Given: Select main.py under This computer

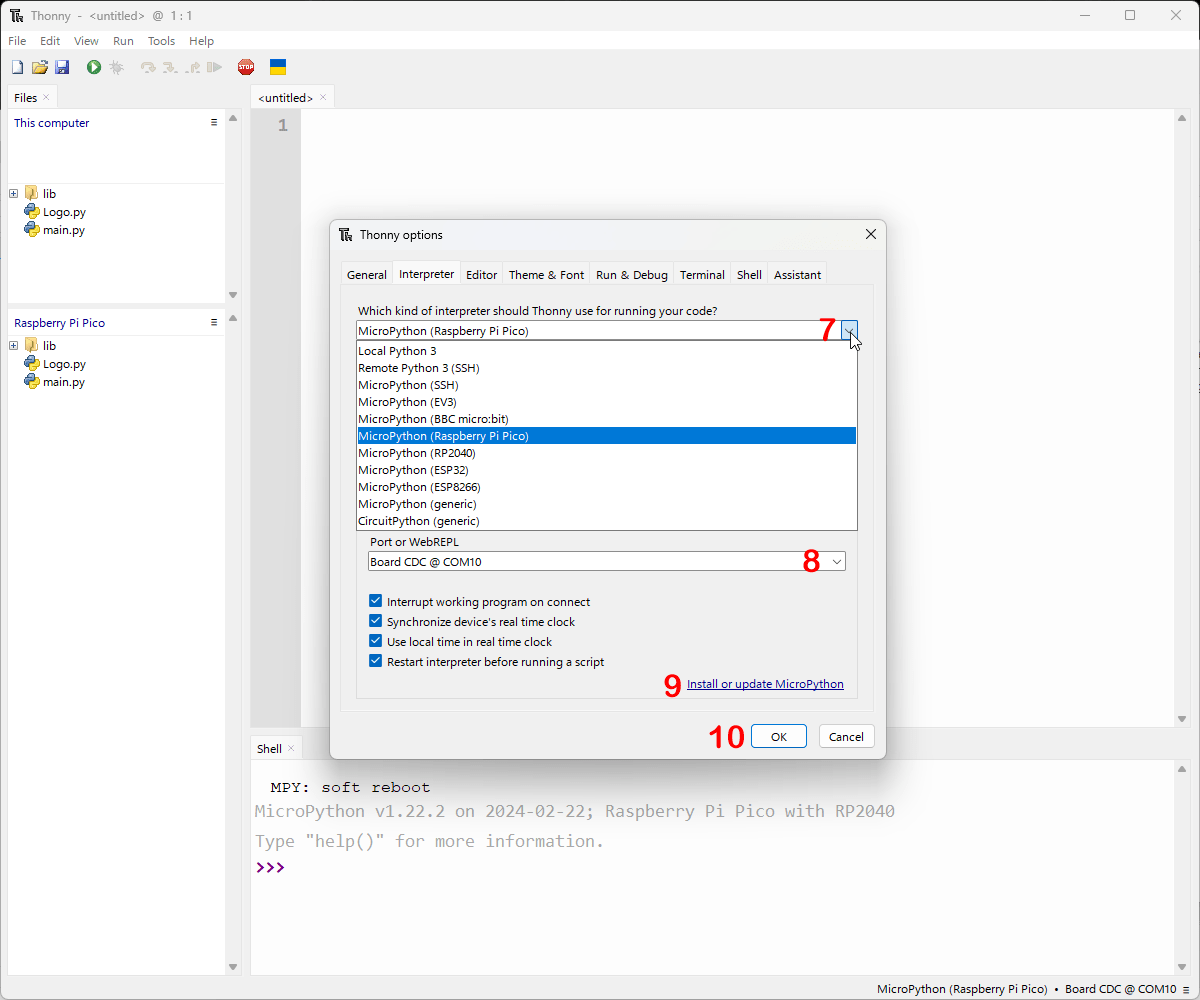Looking at the screenshot, I should (x=61, y=229).
